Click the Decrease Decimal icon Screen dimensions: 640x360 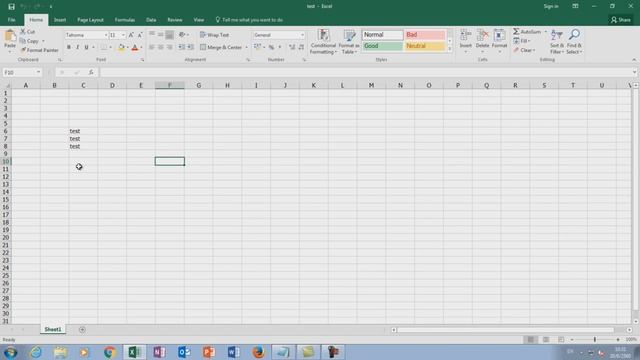301,47
